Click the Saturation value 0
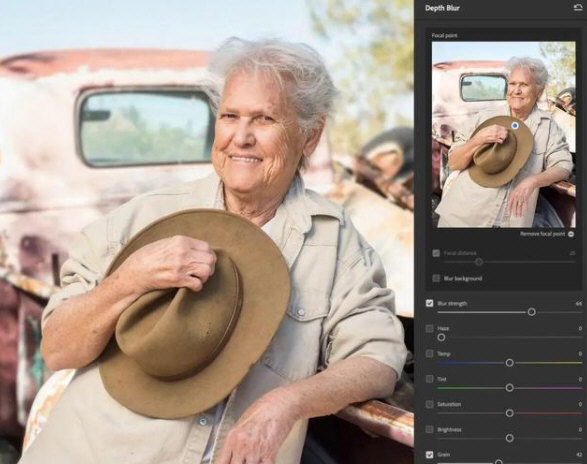The image size is (587, 464). pos(580,404)
